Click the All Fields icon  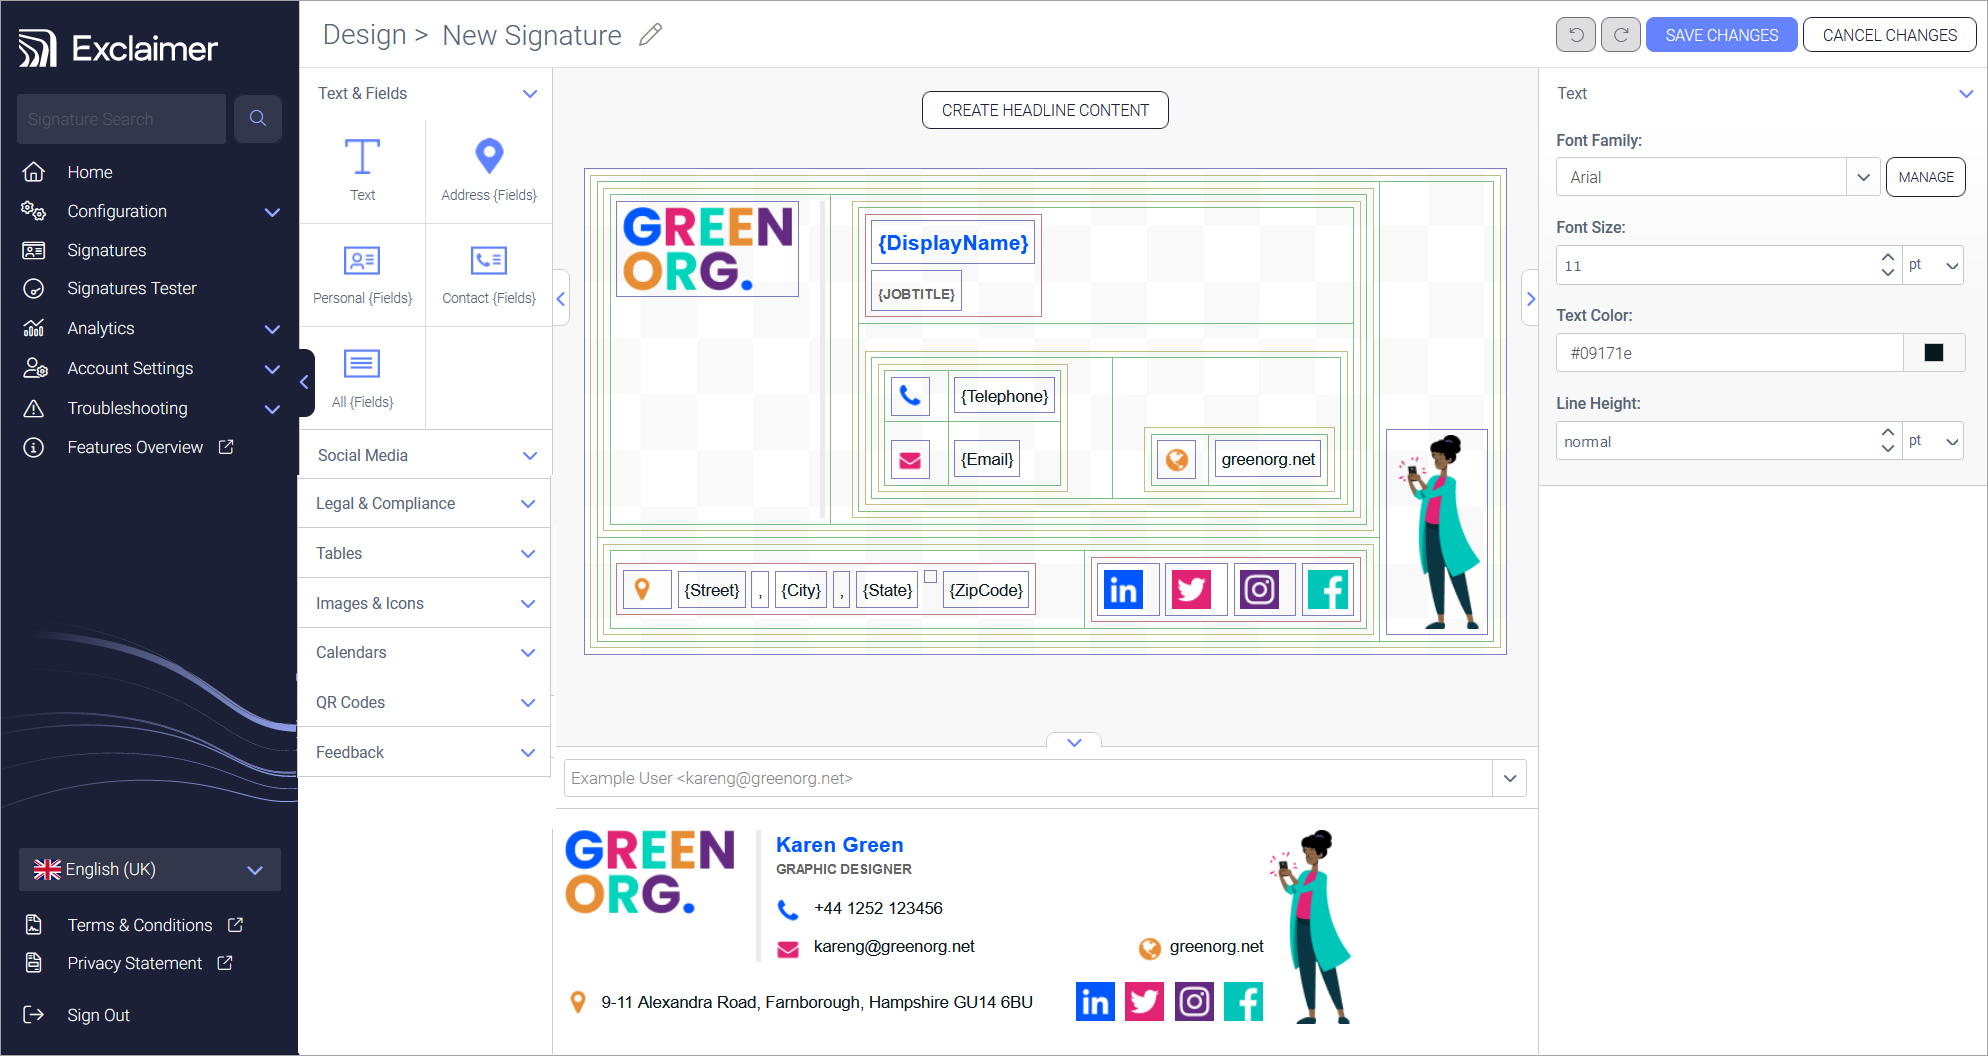[x=362, y=364]
